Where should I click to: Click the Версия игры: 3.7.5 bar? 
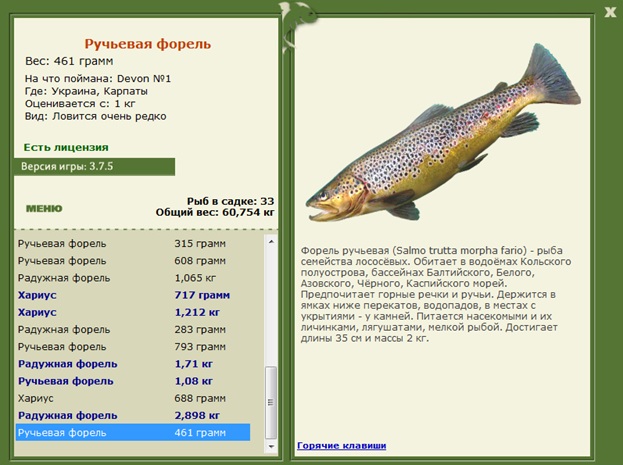click(95, 167)
